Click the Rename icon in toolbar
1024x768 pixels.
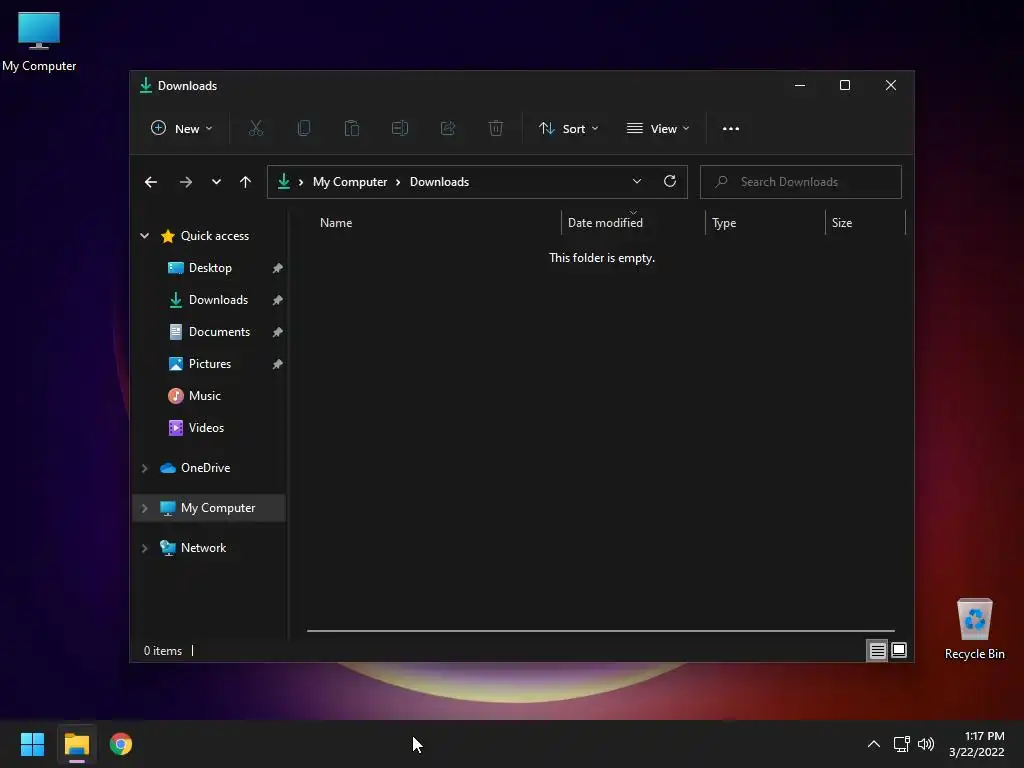tap(400, 129)
